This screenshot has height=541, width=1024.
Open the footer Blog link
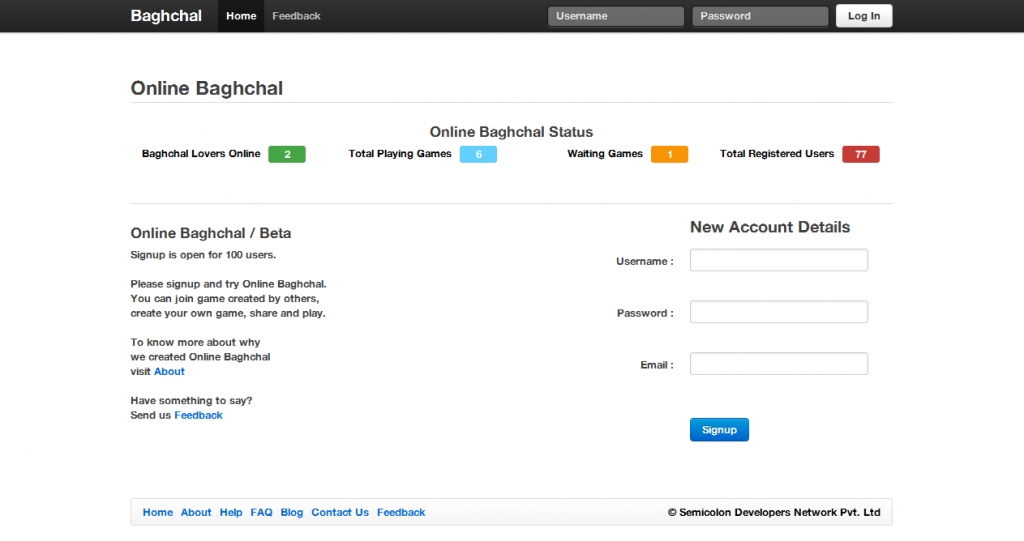292,512
